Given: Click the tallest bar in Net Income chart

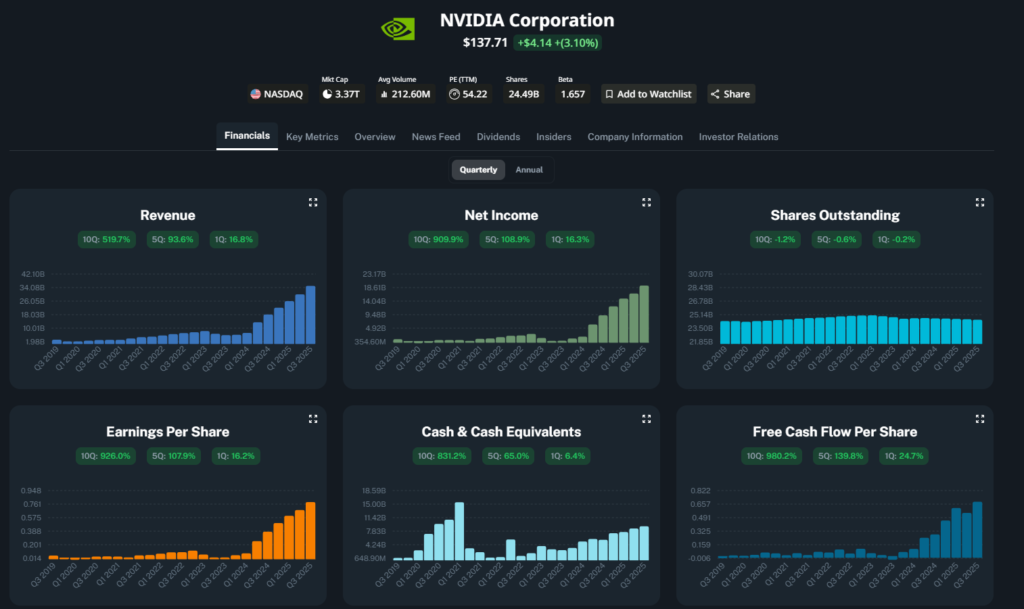Looking at the screenshot, I should [x=644, y=314].
